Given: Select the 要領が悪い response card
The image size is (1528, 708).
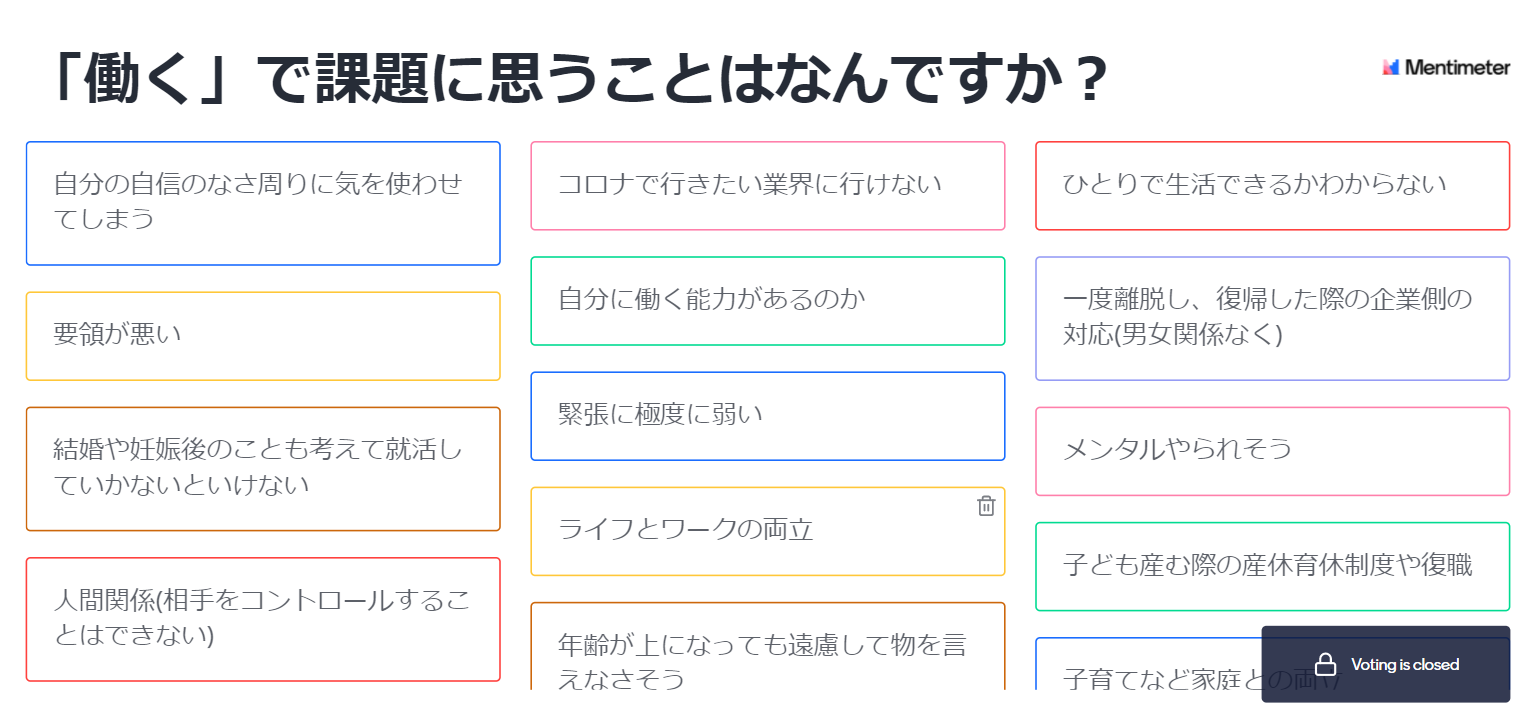Looking at the screenshot, I should pyautogui.click(x=263, y=336).
